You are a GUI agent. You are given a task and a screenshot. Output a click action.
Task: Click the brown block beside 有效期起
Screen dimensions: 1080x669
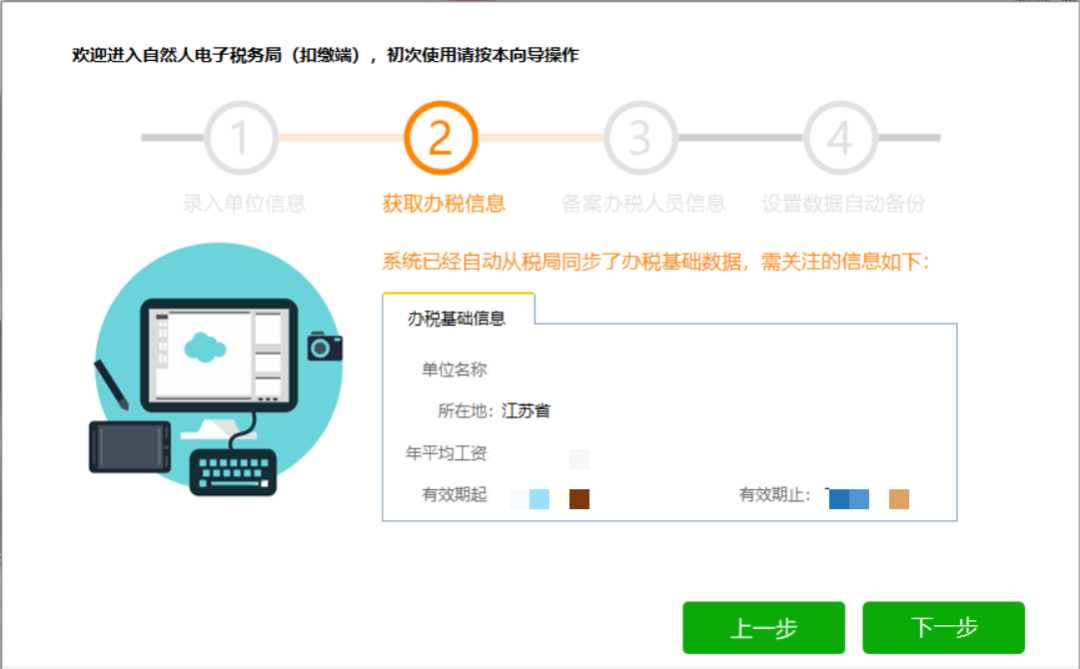[579, 499]
